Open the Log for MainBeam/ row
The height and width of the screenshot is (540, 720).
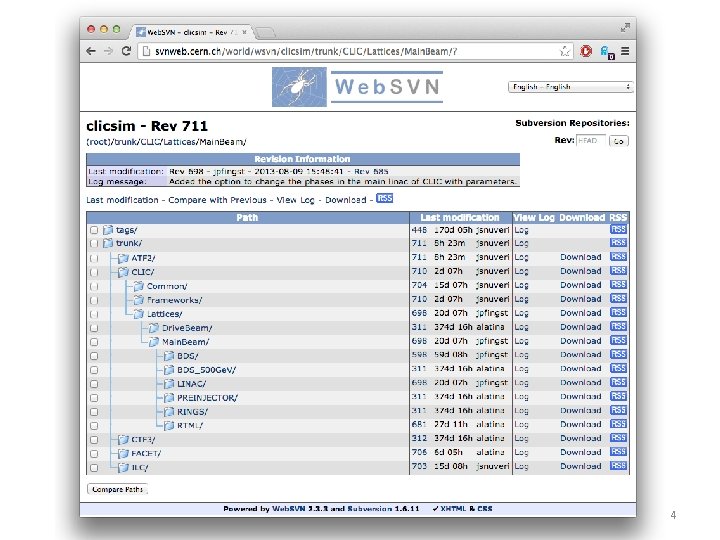521,341
